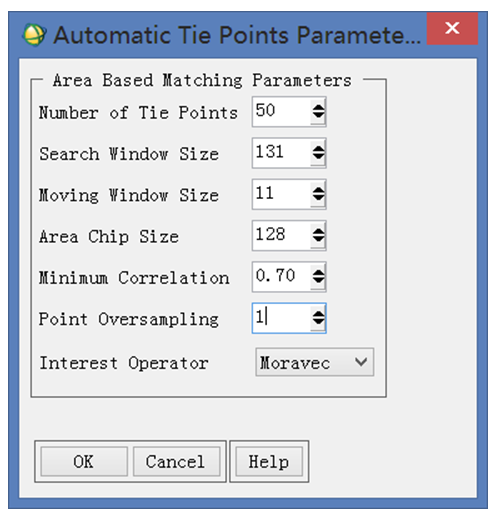The width and height of the screenshot is (498, 522).
Task: Select the Moving Window Size text field
Action: (282, 194)
